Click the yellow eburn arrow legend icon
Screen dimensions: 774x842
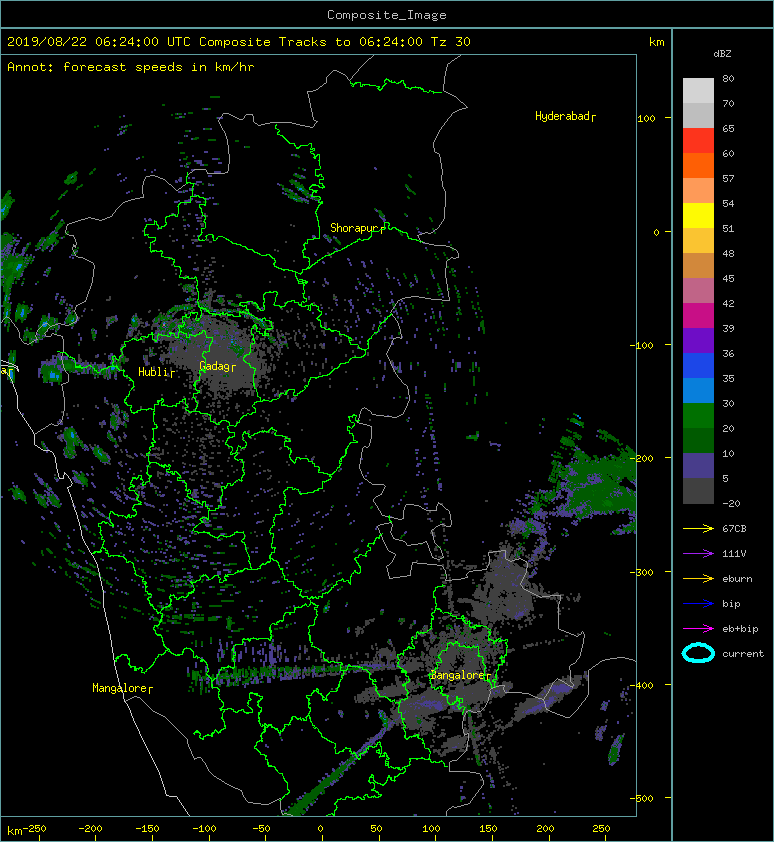(698, 579)
